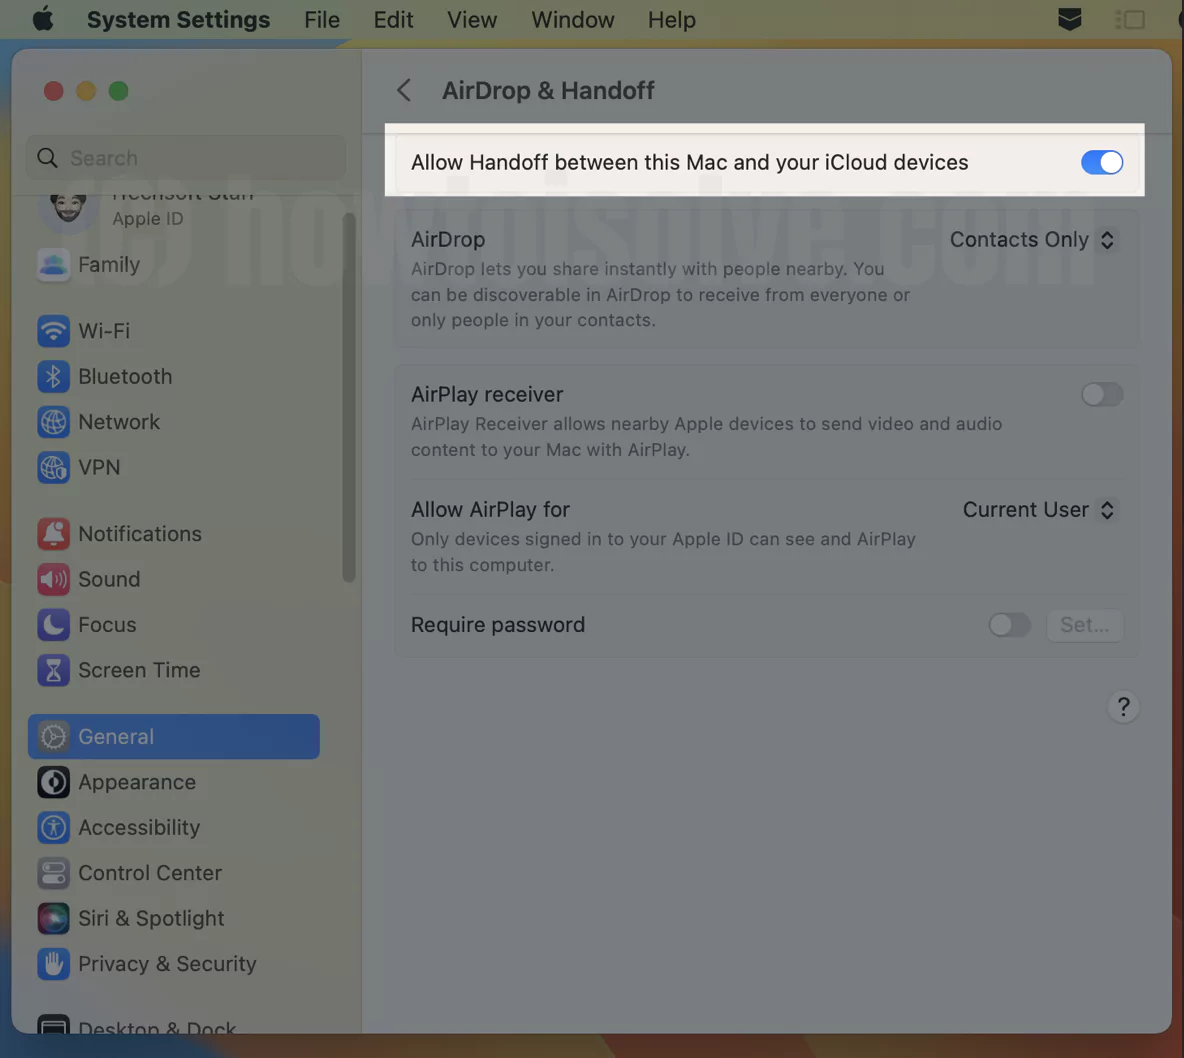Open the Apple ID profile avatar
This screenshot has height=1058, width=1184.
click(68, 207)
